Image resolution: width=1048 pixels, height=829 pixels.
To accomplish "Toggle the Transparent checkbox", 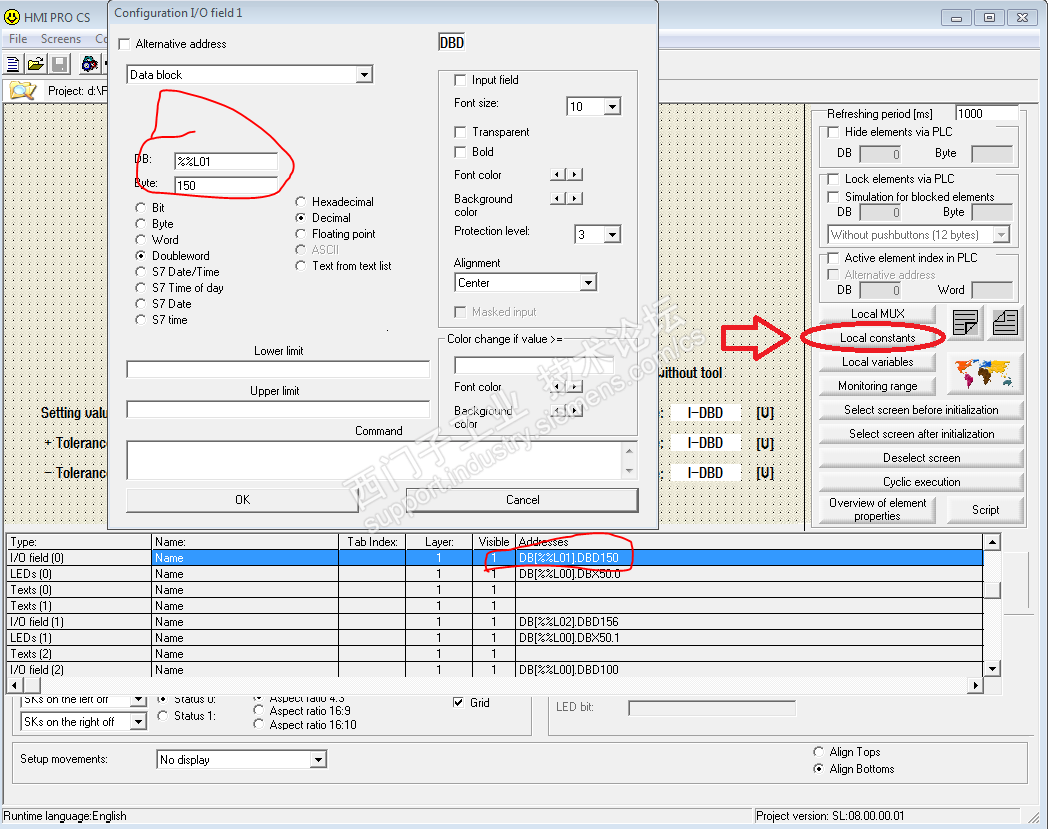I will point(460,132).
